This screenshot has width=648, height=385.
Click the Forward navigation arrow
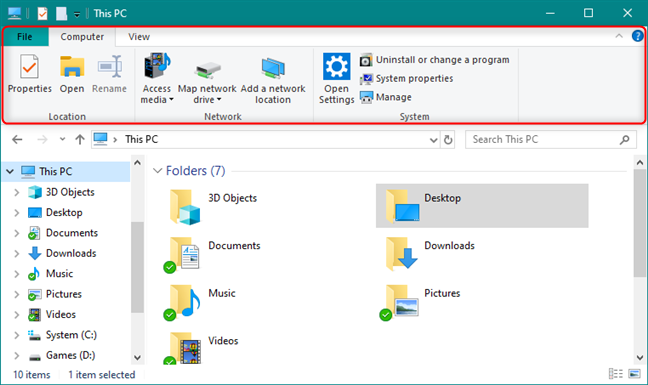point(42,140)
